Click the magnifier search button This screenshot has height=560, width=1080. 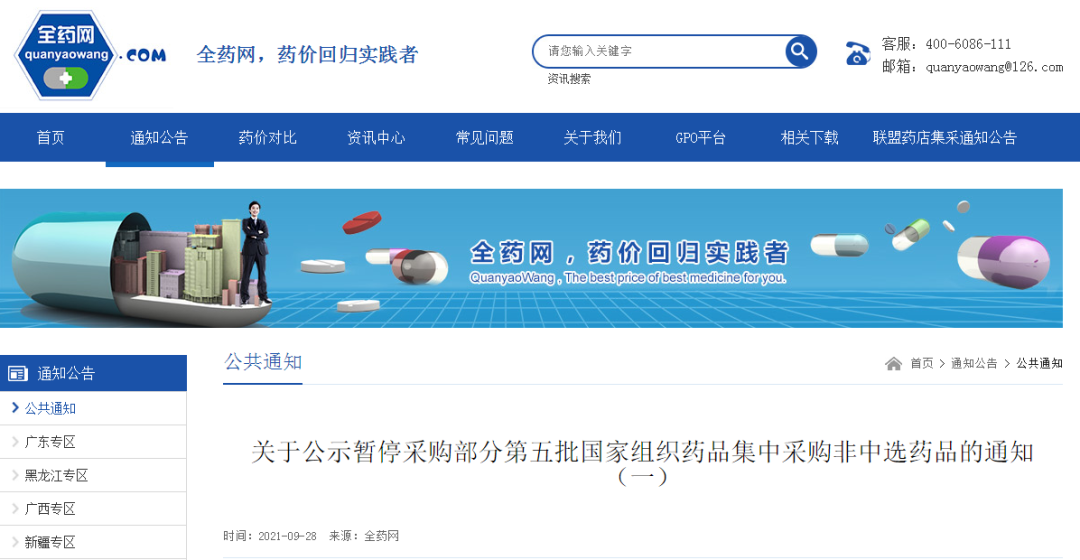click(x=800, y=51)
